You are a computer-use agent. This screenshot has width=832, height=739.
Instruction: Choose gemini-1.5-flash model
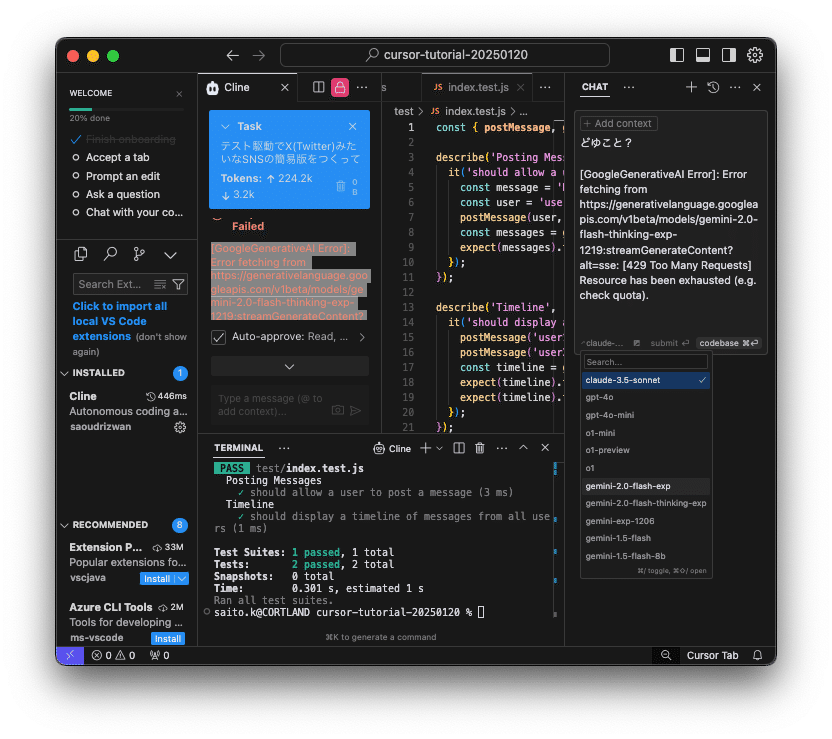645,538
